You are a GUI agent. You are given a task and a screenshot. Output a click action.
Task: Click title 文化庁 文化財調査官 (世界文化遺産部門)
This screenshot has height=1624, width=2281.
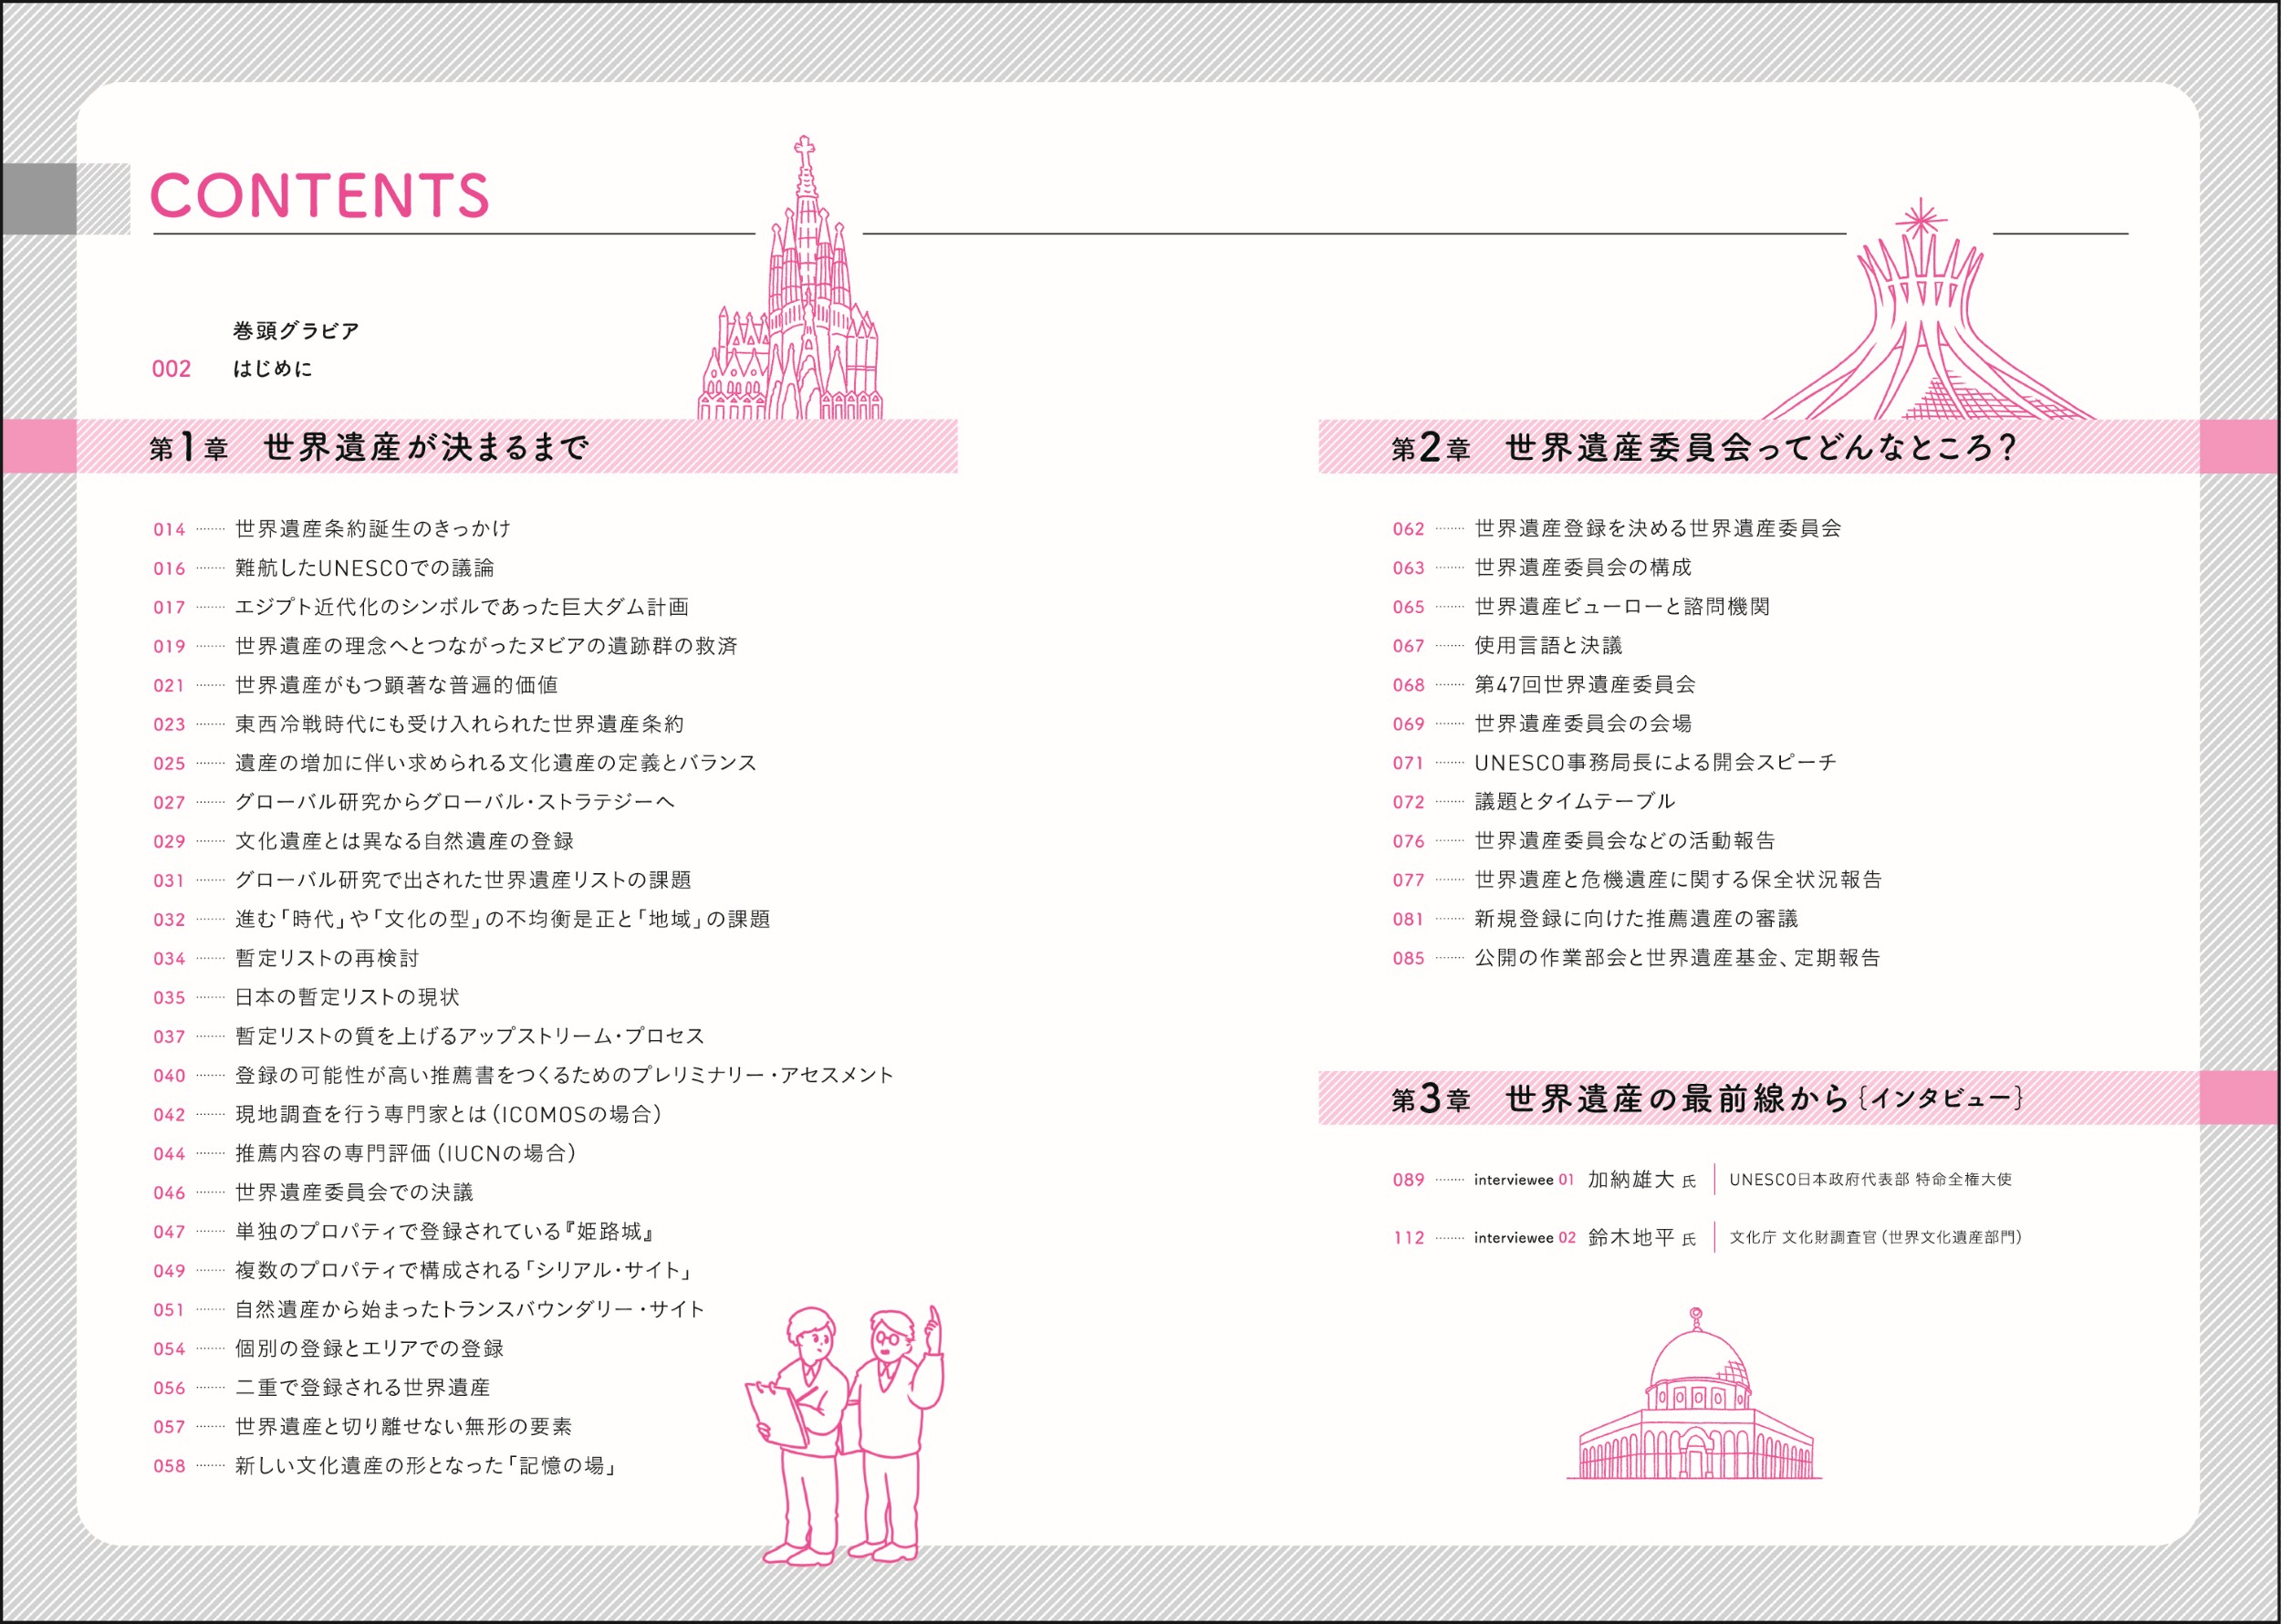coord(1876,1238)
